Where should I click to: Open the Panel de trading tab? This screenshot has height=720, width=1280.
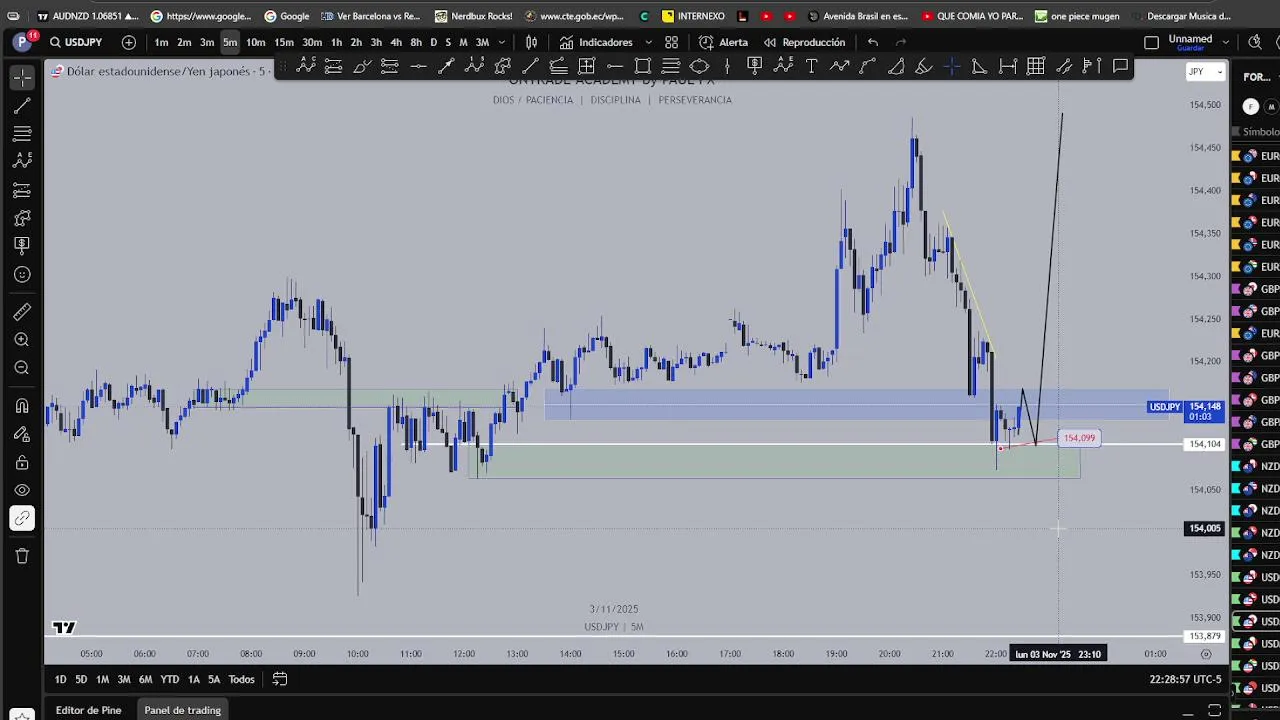tap(182, 710)
